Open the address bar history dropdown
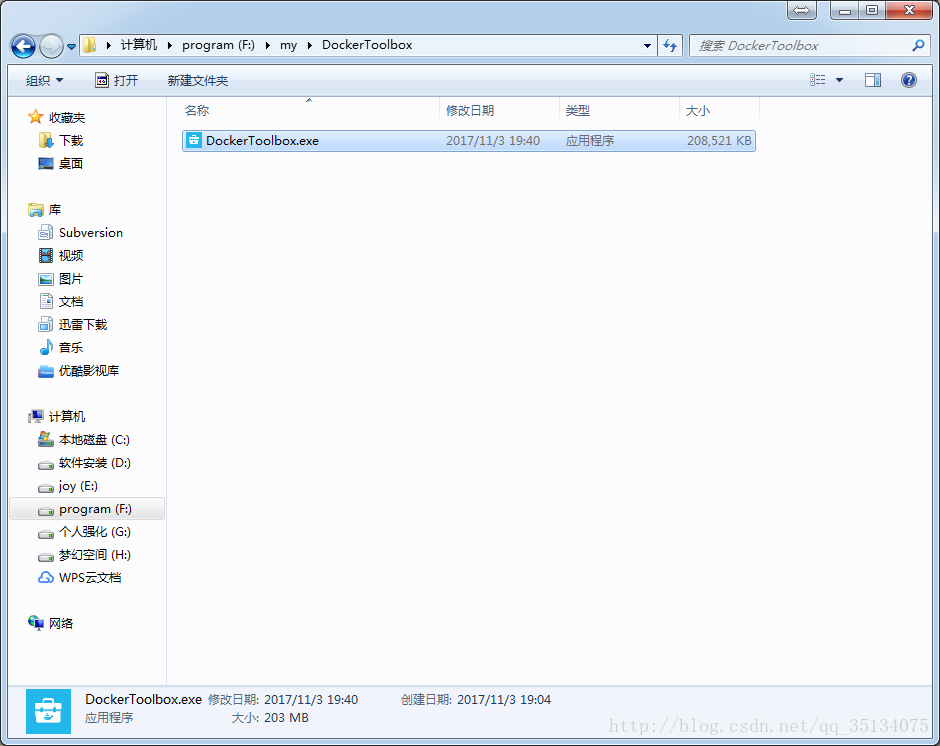 point(647,46)
